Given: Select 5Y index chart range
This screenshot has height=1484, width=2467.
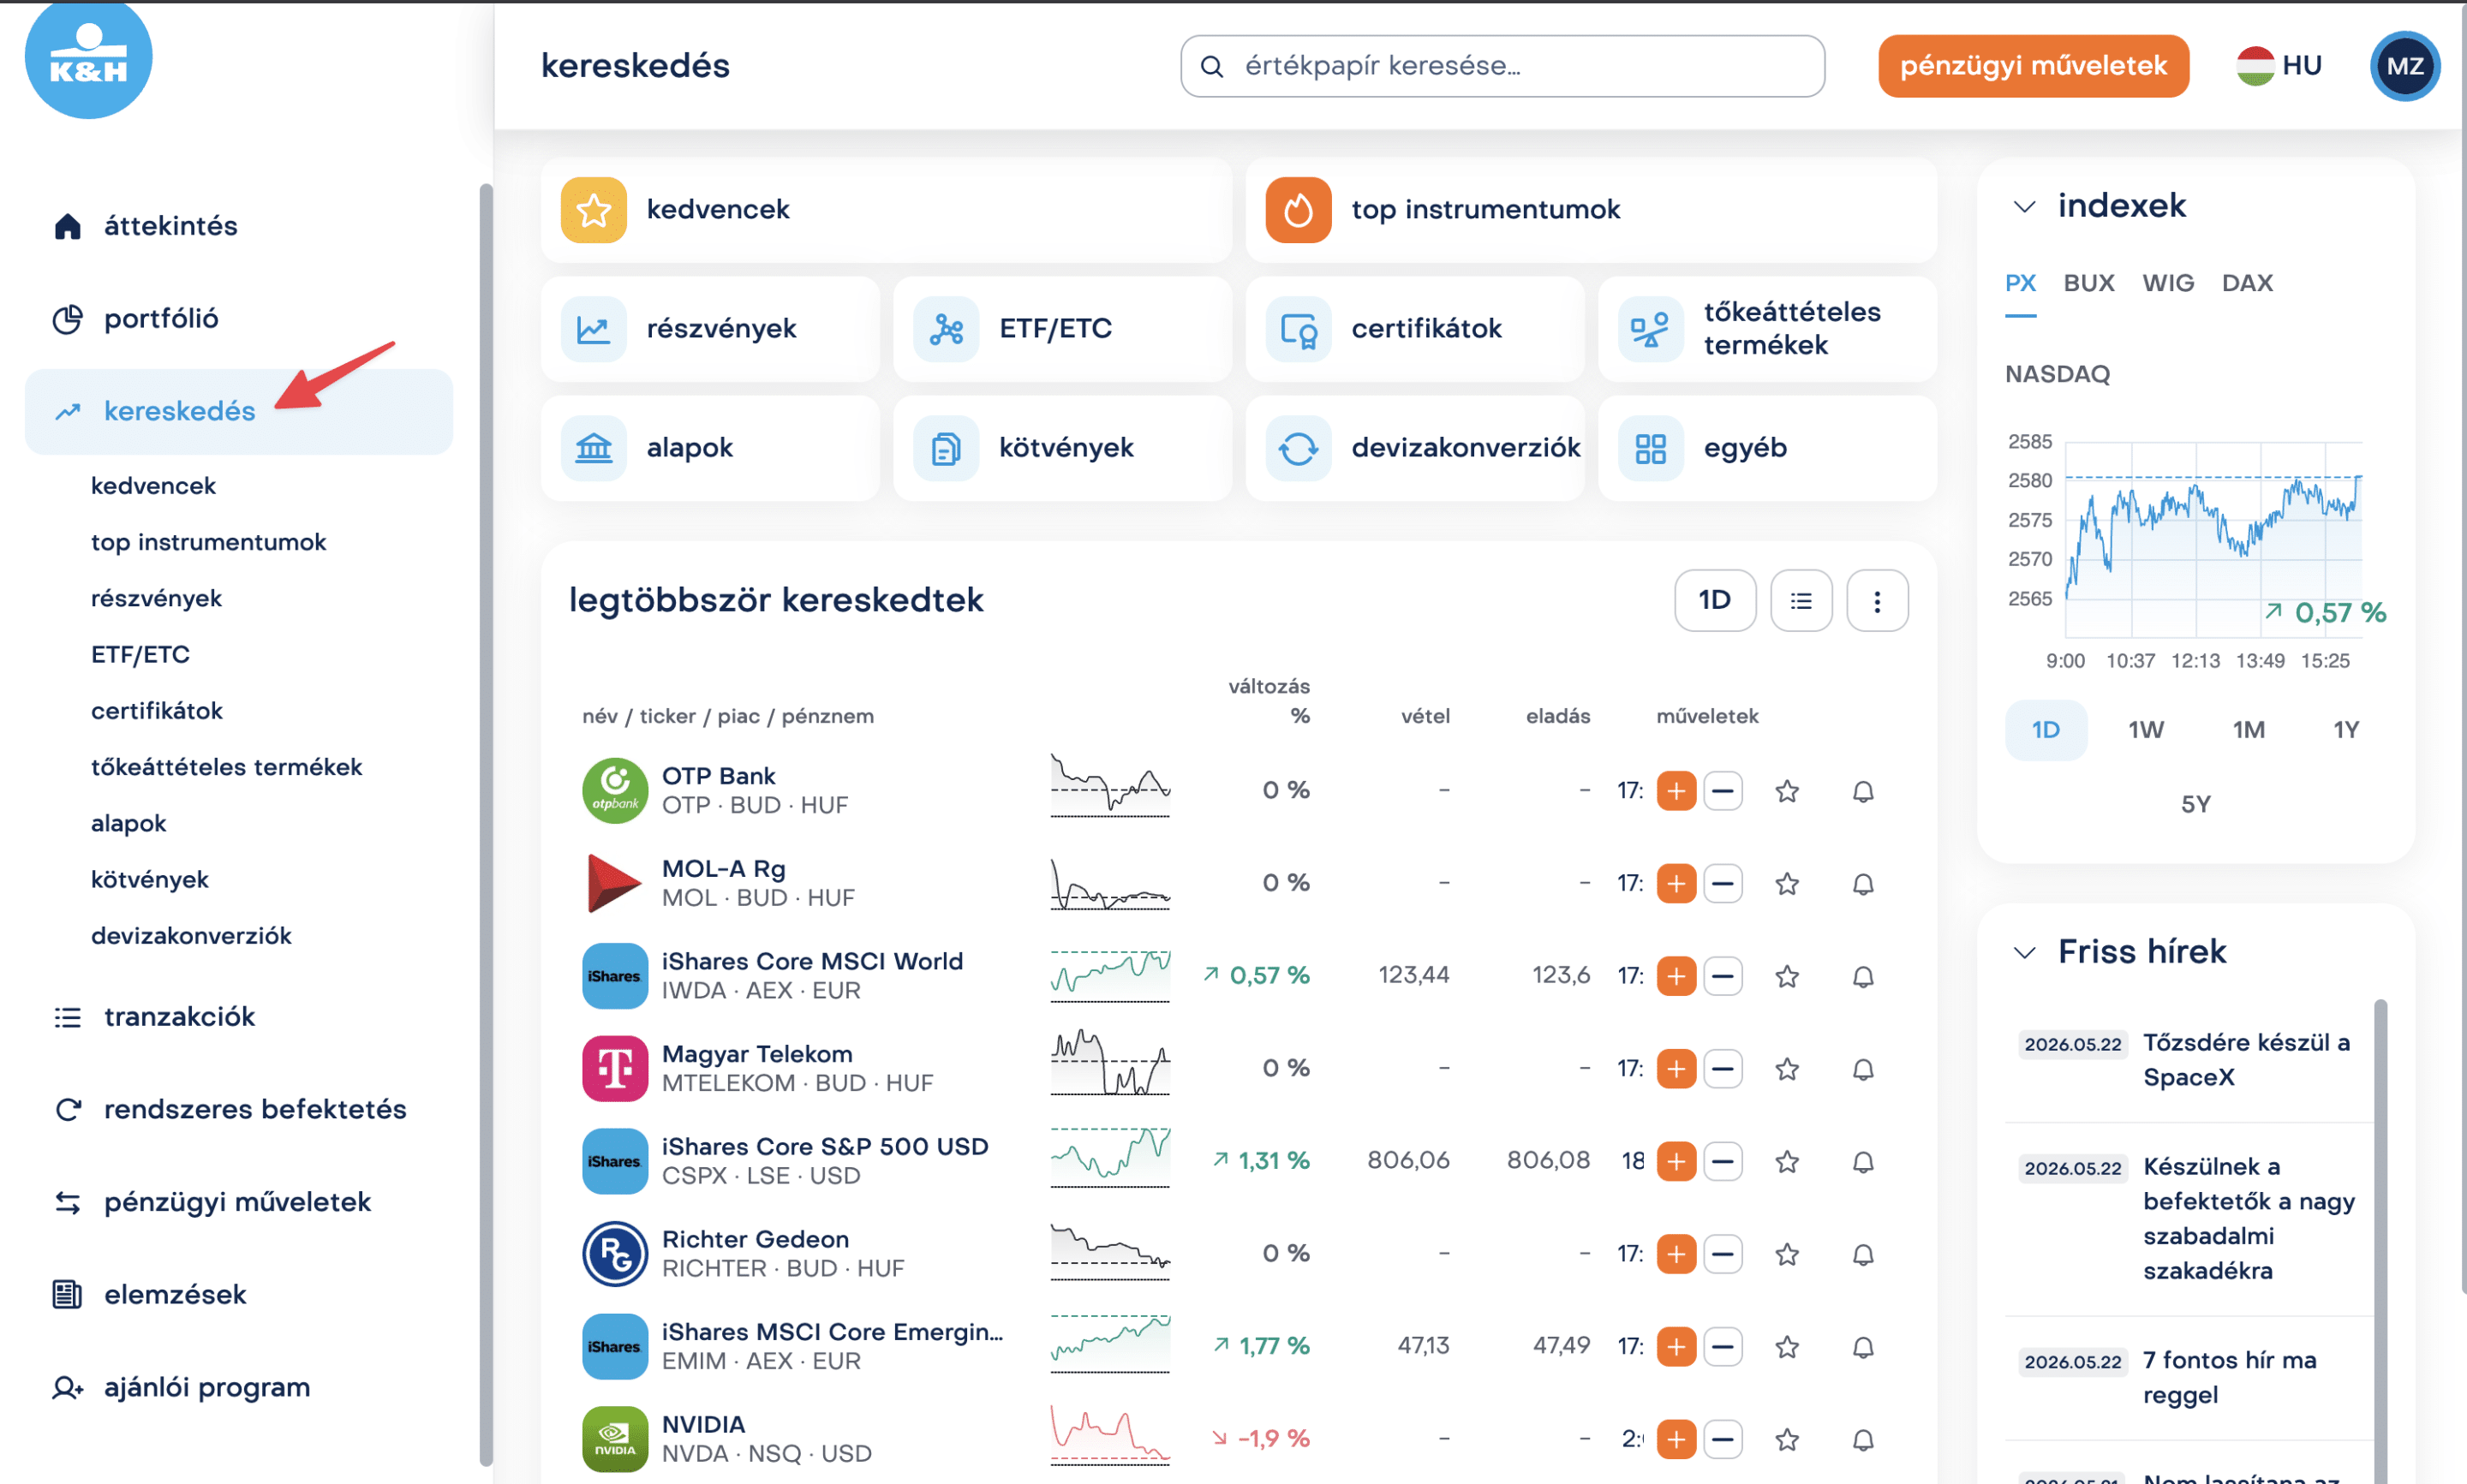Looking at the screenshot, I should coord(2195,805).
